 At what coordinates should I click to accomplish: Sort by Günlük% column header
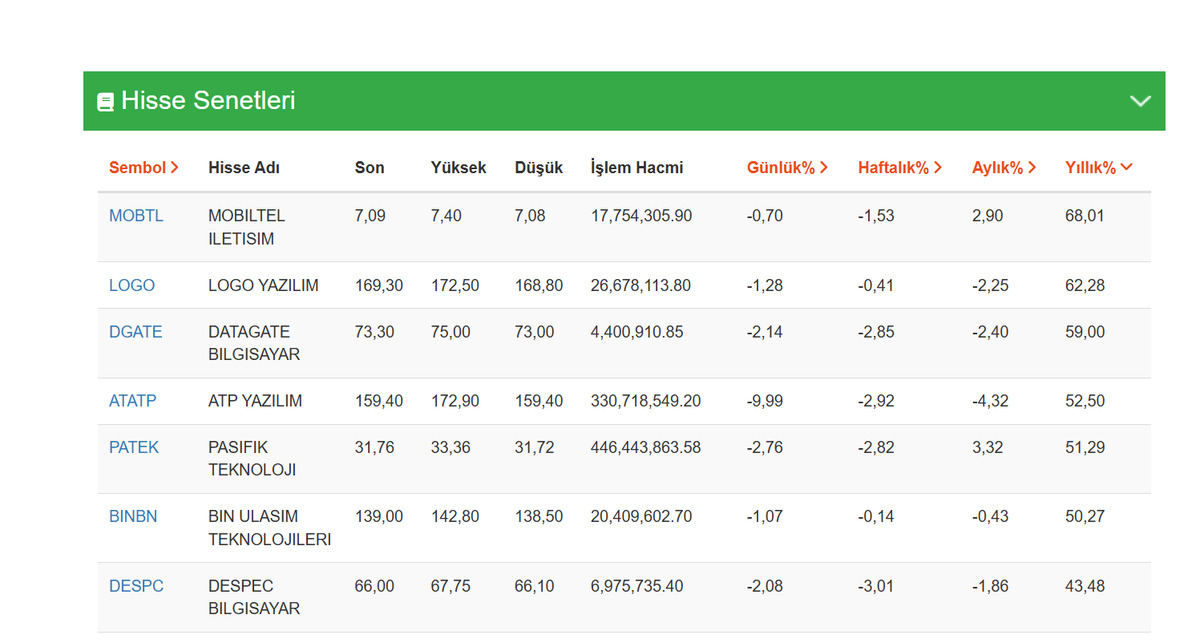[787, 168]
